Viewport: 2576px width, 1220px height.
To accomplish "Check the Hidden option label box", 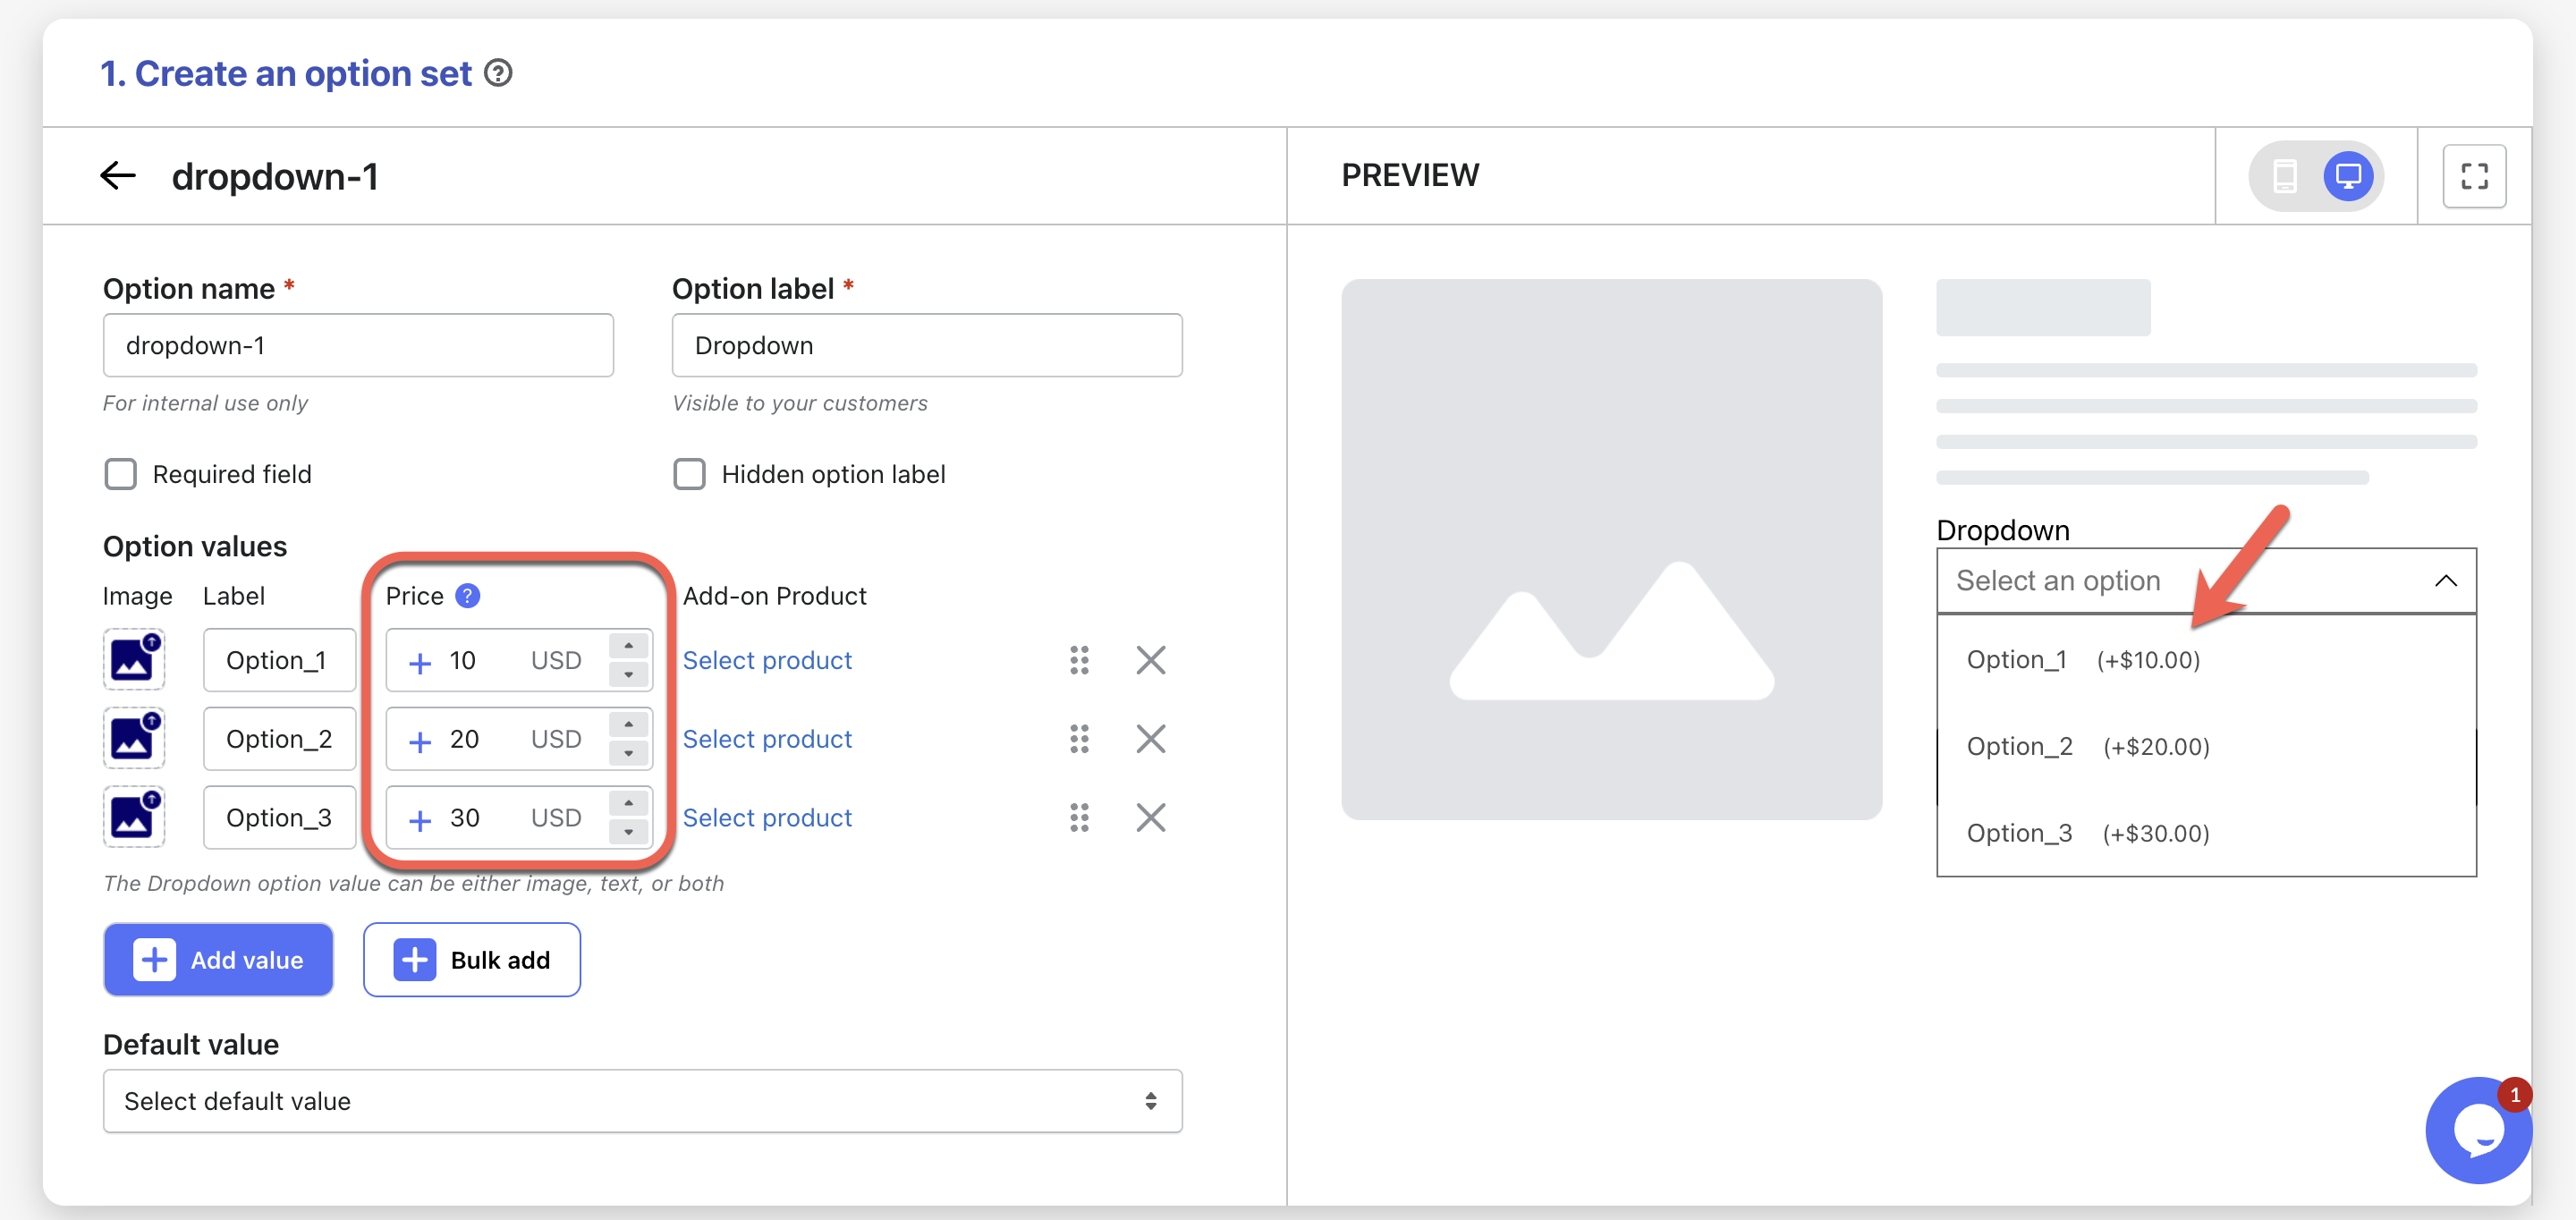I will [x=689, y=474].
